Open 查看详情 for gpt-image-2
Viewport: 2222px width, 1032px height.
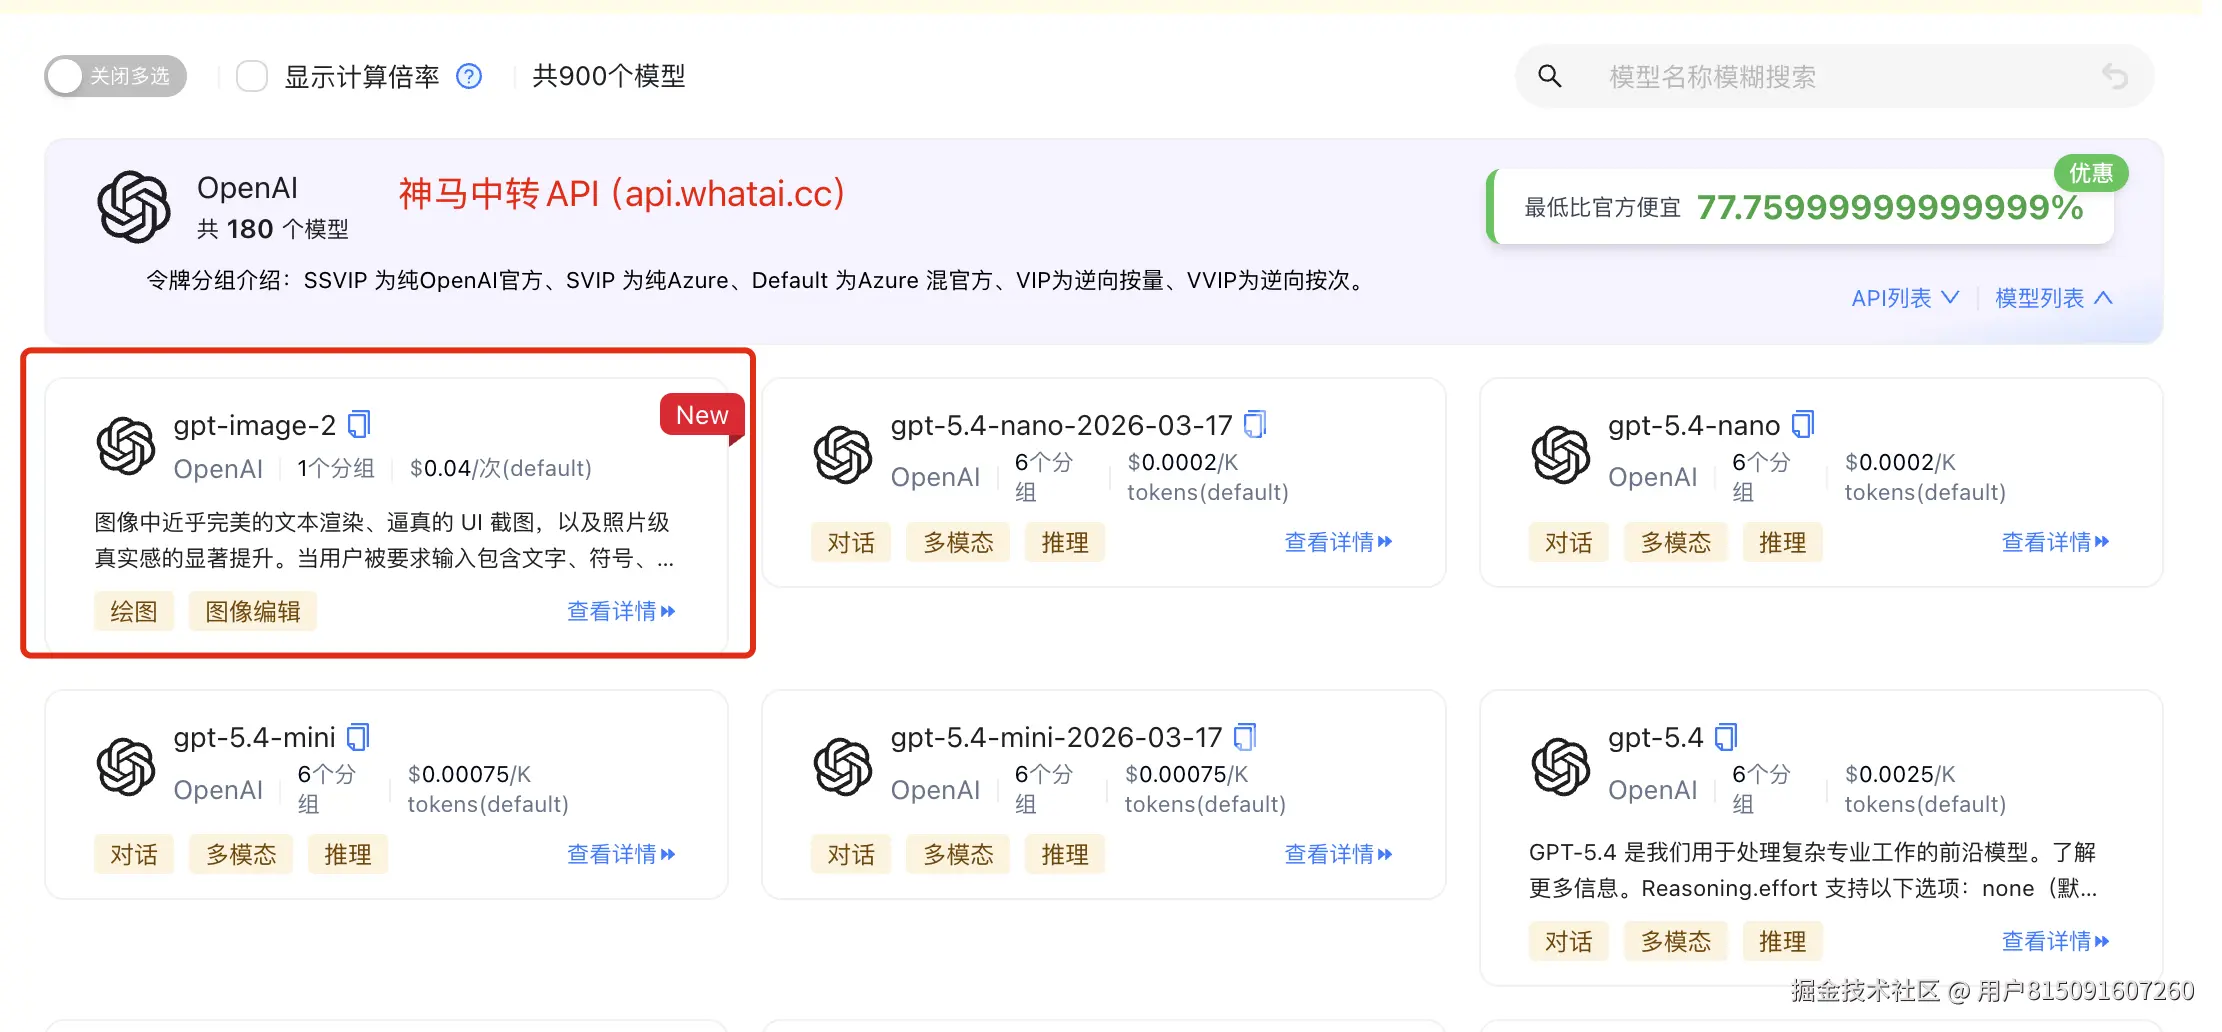[x=621, y=611]
